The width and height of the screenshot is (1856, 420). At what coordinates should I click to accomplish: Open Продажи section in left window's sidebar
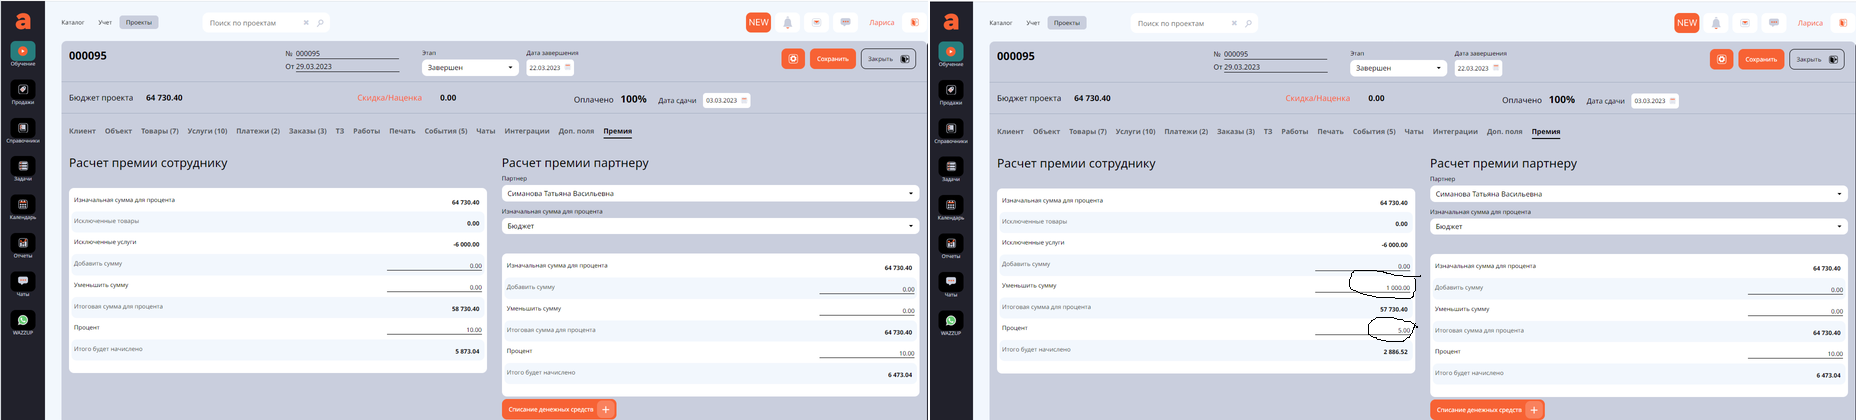(x=23, y=90)
